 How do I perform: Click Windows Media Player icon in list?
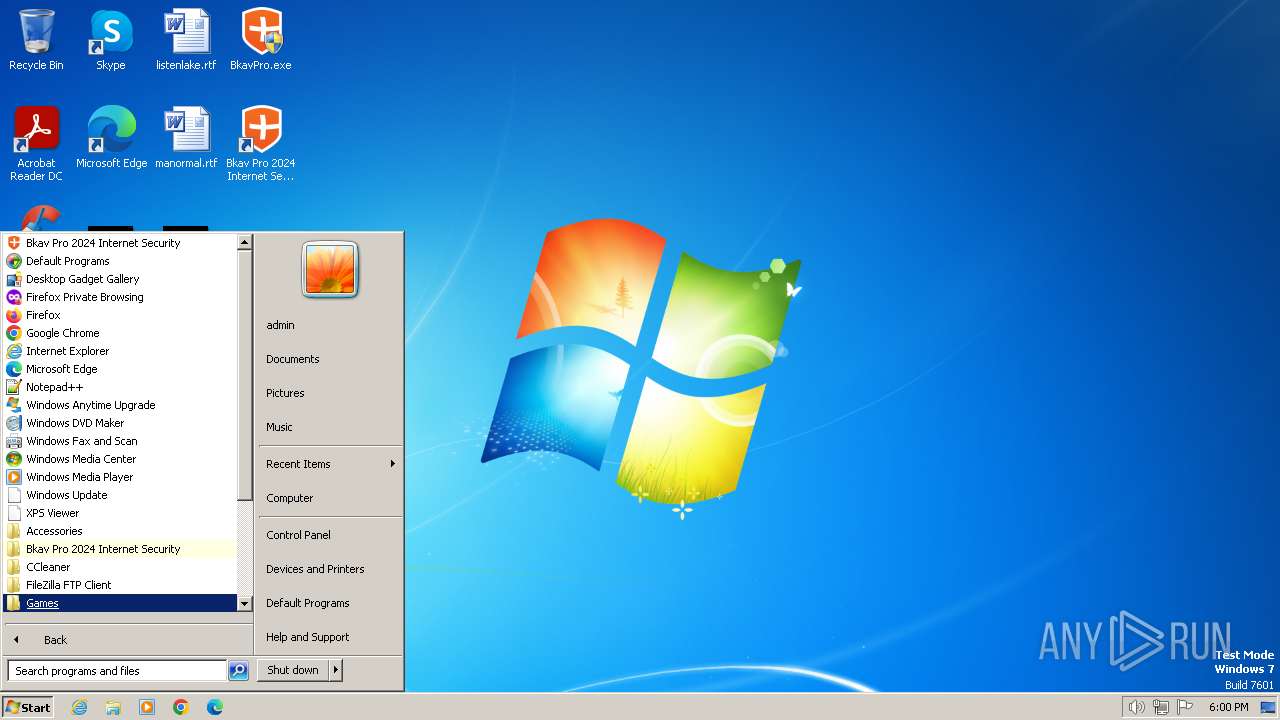point(14,477)
